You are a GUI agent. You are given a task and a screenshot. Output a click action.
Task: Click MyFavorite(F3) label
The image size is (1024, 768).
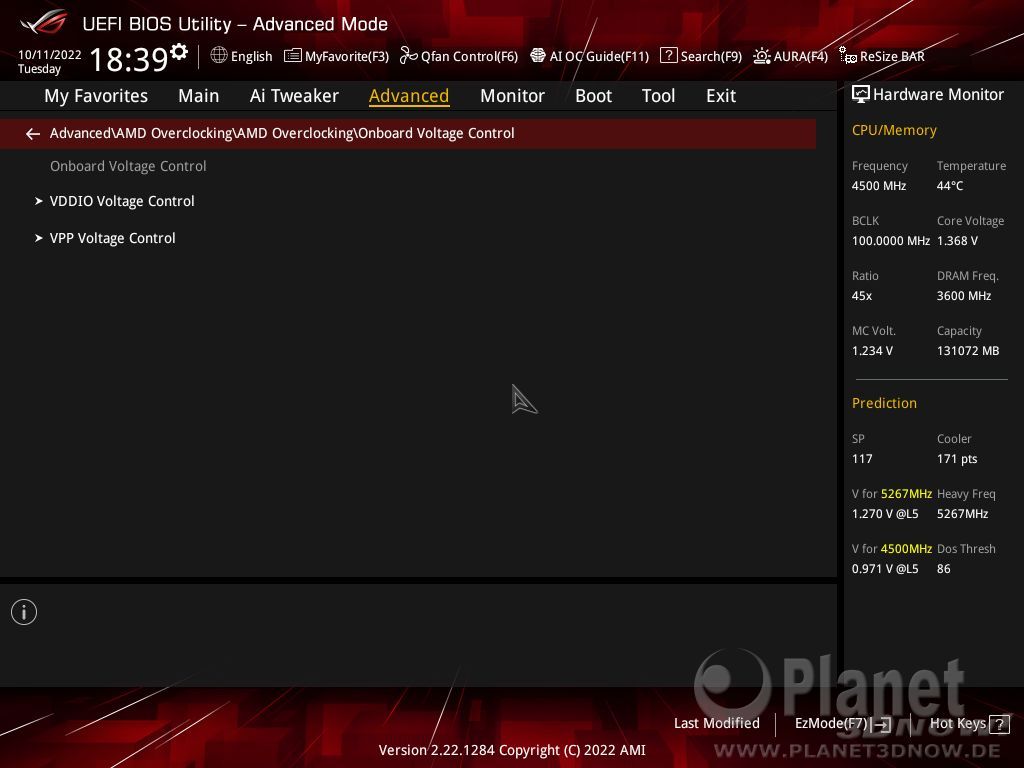(347, 56)
